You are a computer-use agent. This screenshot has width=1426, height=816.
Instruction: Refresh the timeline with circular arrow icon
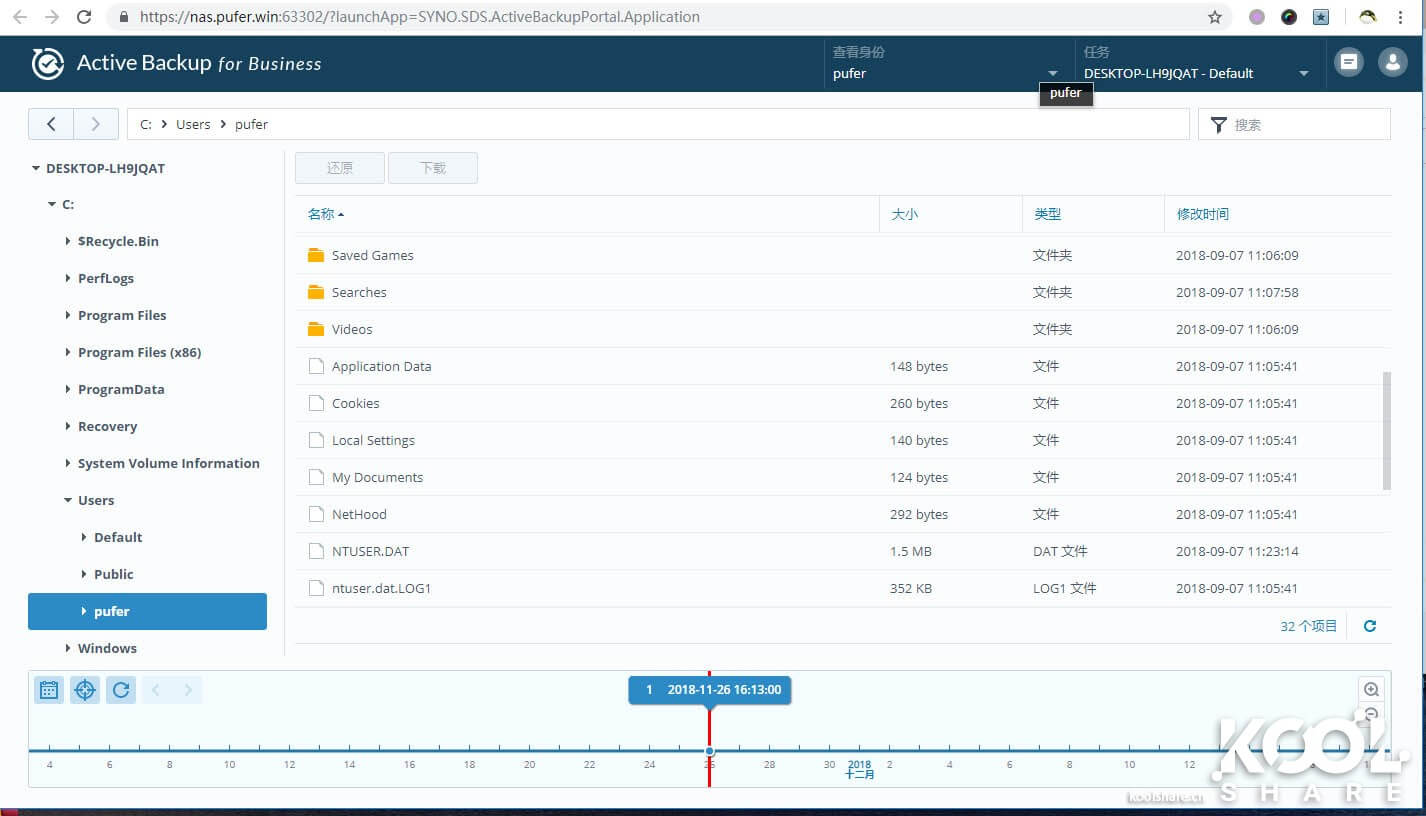(x=121, y=690)
